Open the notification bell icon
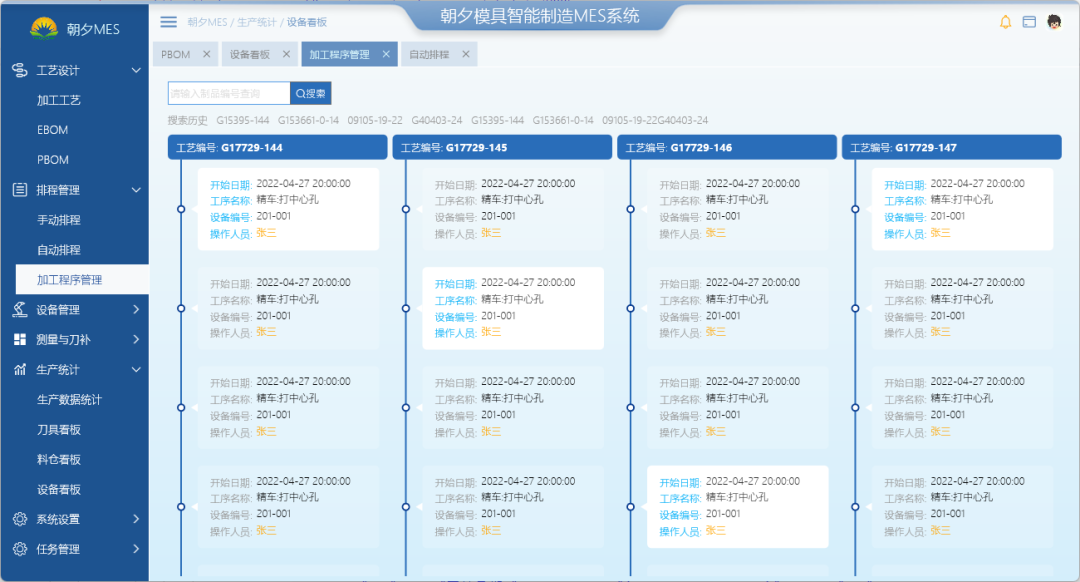Screen dimensions: 1080x582 (1005, 22)
